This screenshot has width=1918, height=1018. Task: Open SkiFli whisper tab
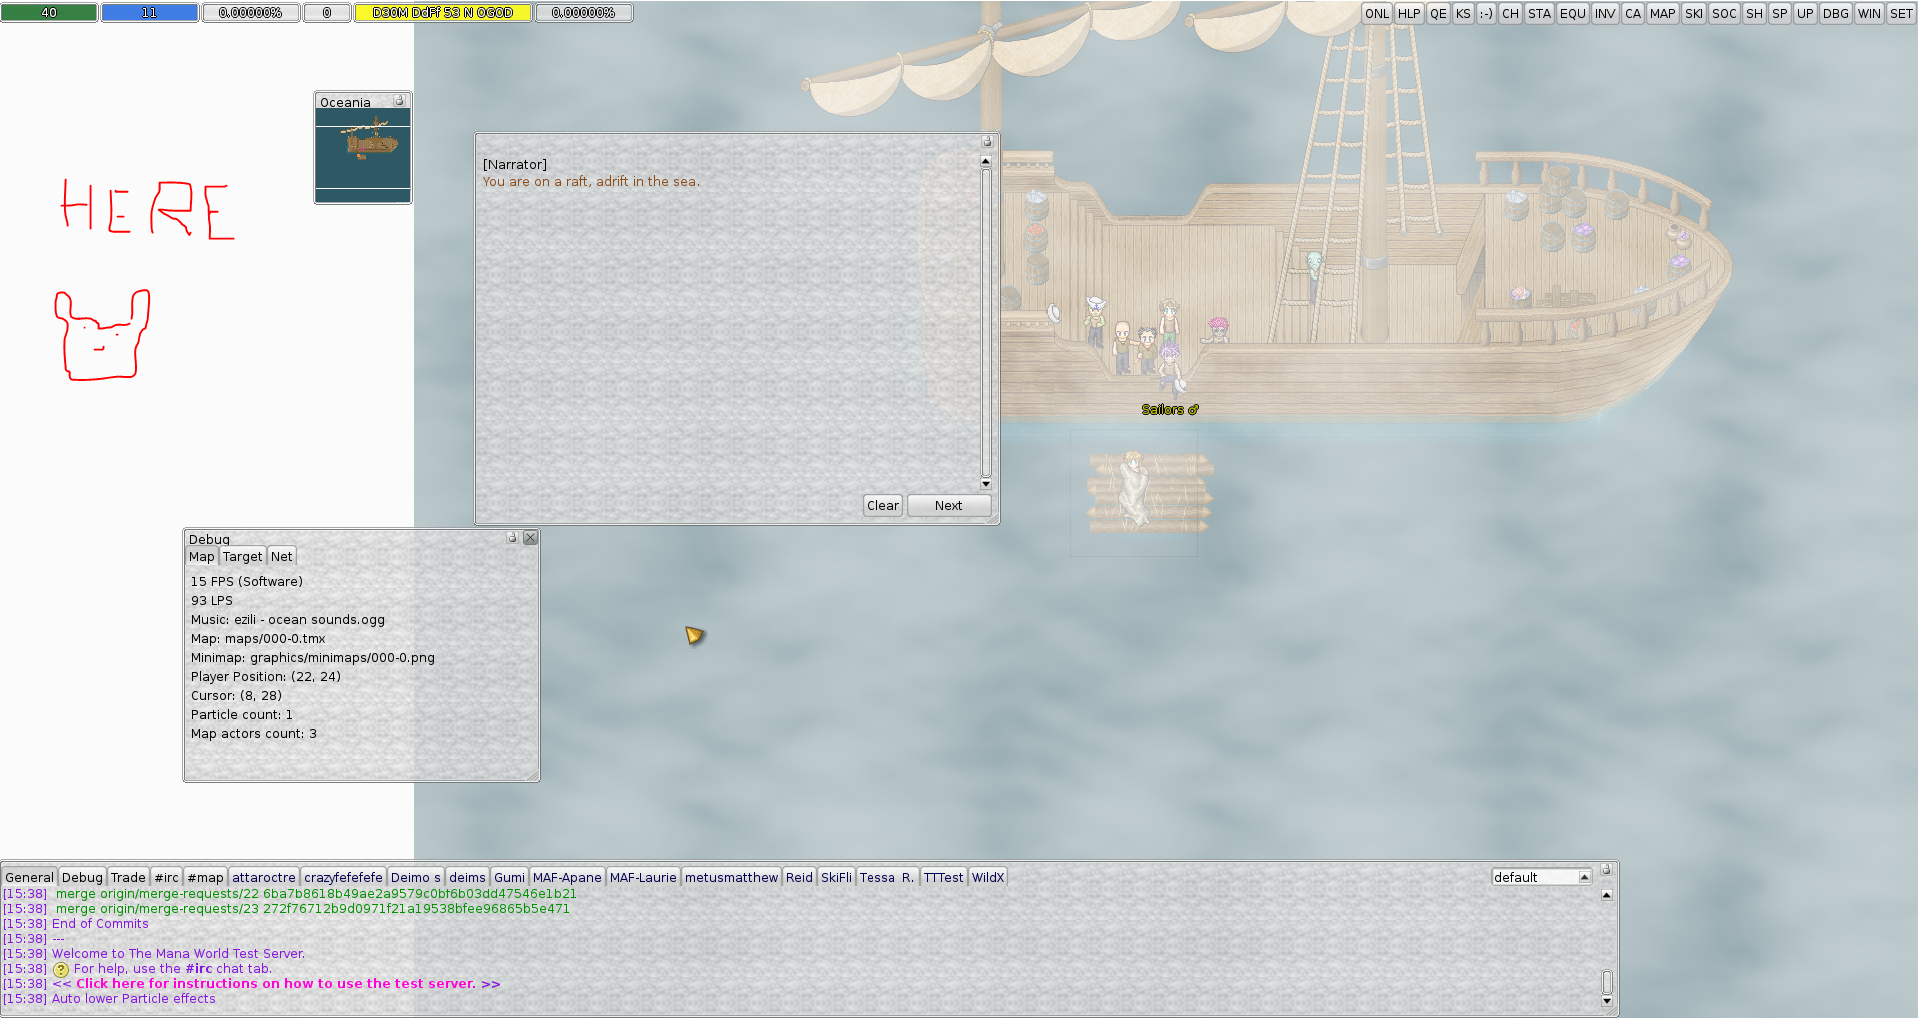836,877
